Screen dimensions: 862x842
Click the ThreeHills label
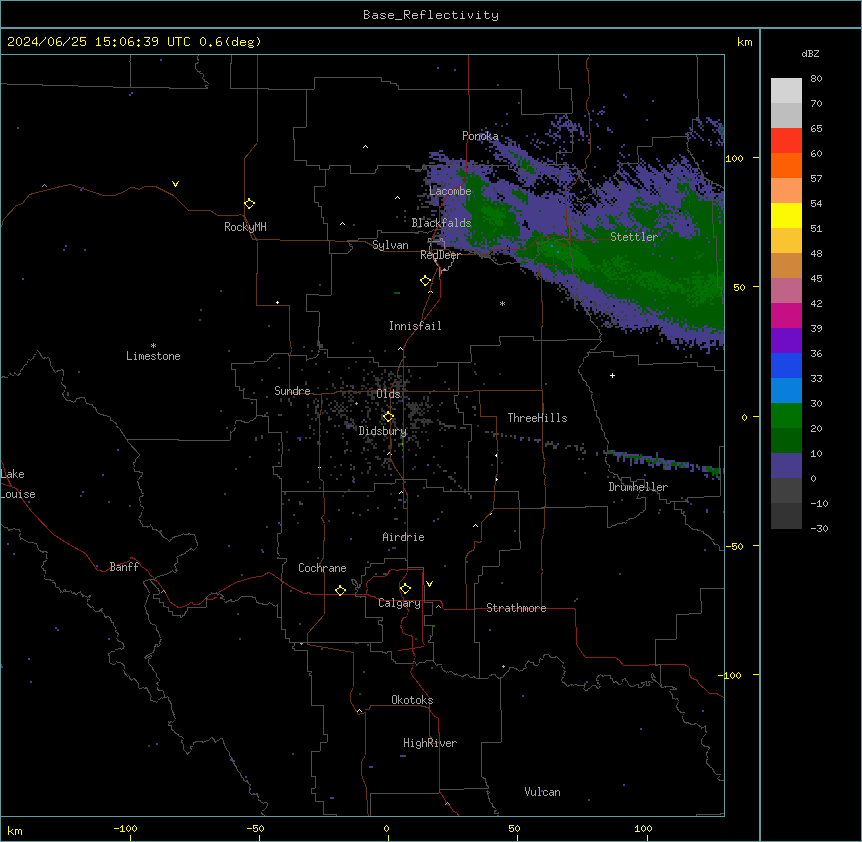click(x=537, y=418)
